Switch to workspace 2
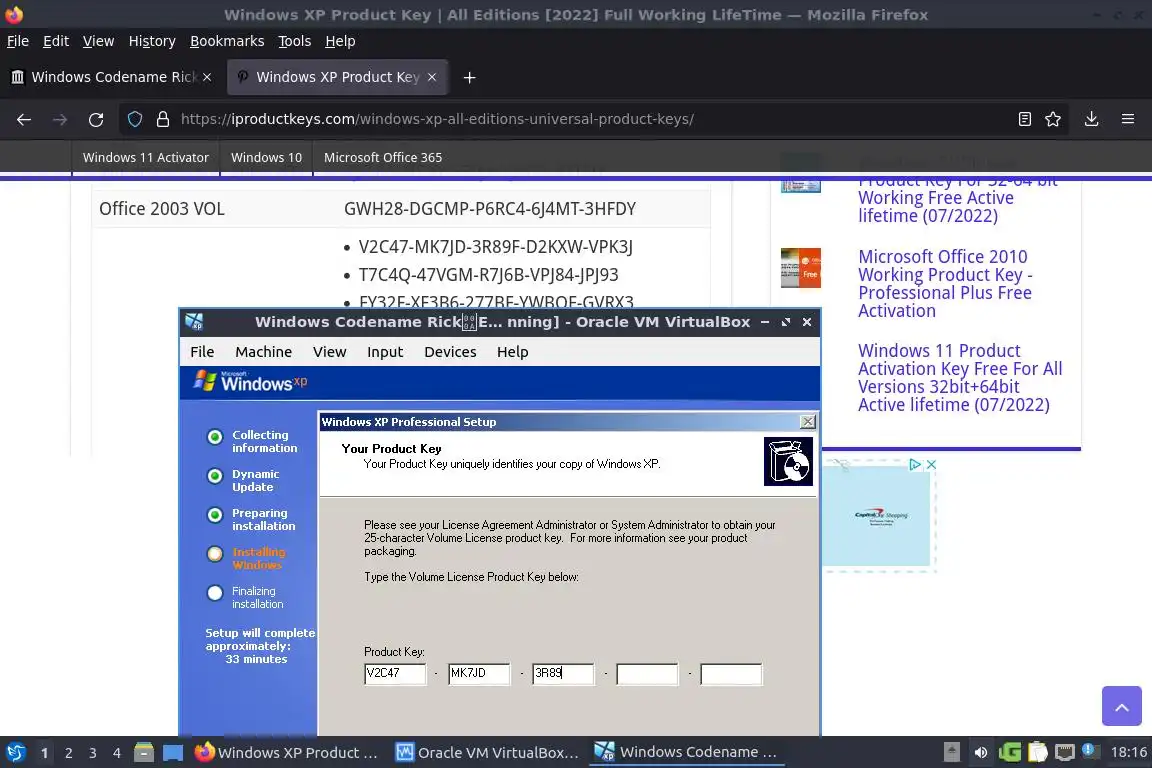 coord(68,753)
